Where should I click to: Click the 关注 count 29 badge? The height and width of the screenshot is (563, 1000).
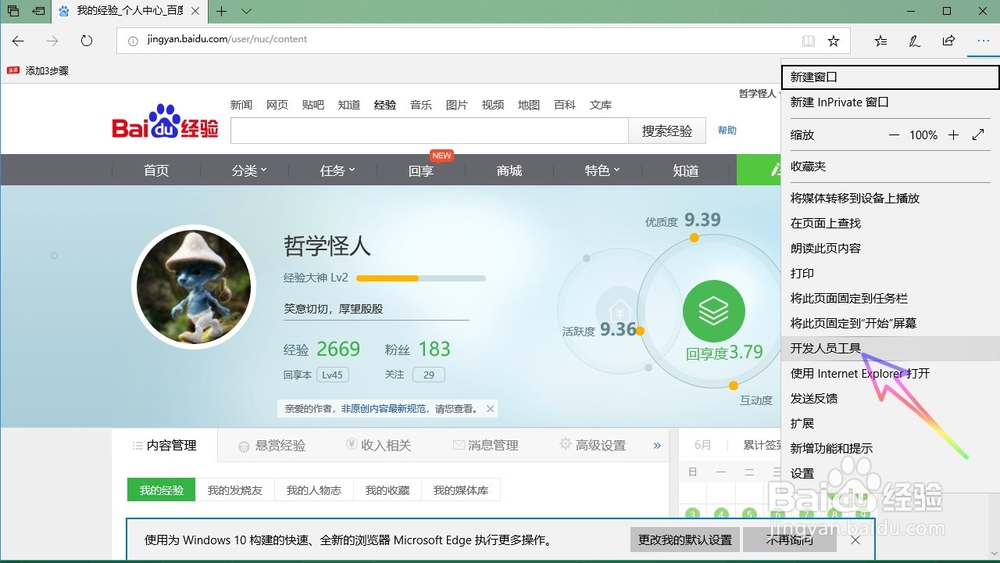tap(429, 375)
